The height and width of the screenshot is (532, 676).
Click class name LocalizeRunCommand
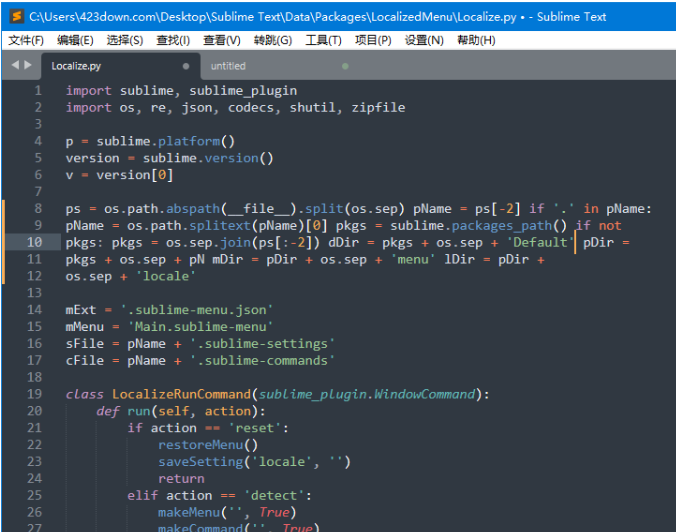click(x=181, y=394)
